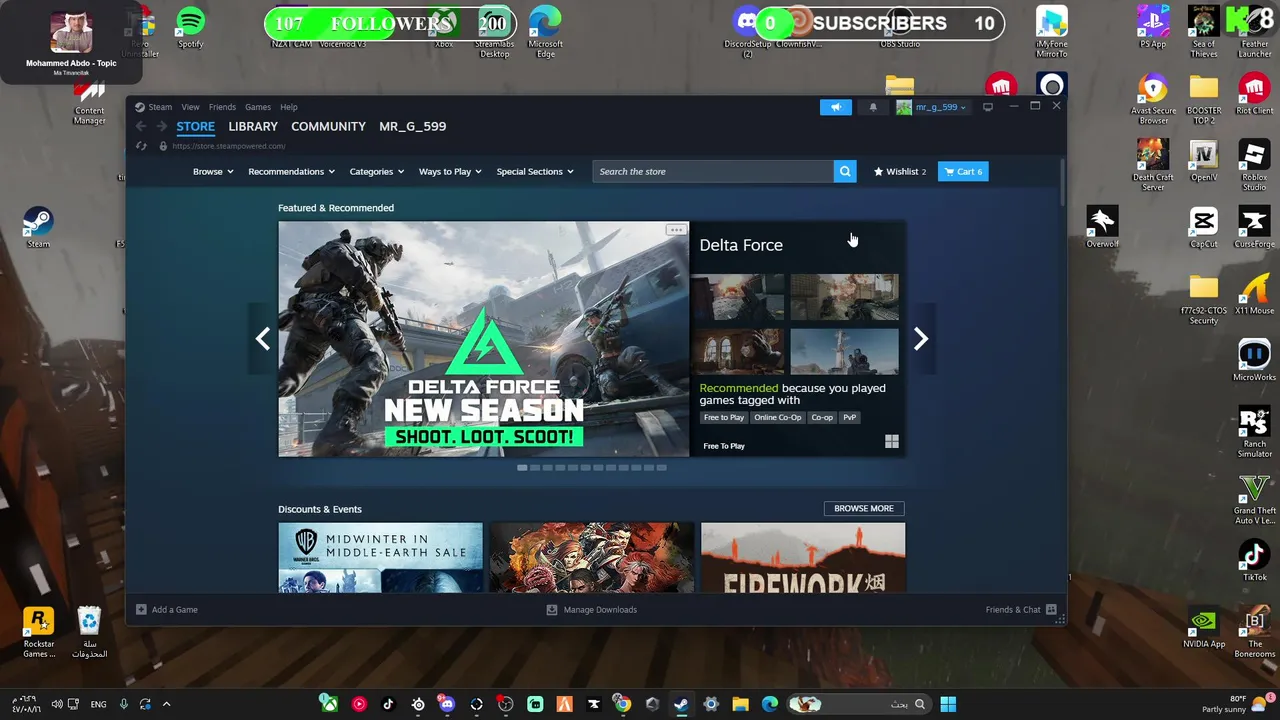The width and height of the screenshot is (1280, 720).
Task: Click the Steam store page scrollbar
Action: [x=1063, y=184]
